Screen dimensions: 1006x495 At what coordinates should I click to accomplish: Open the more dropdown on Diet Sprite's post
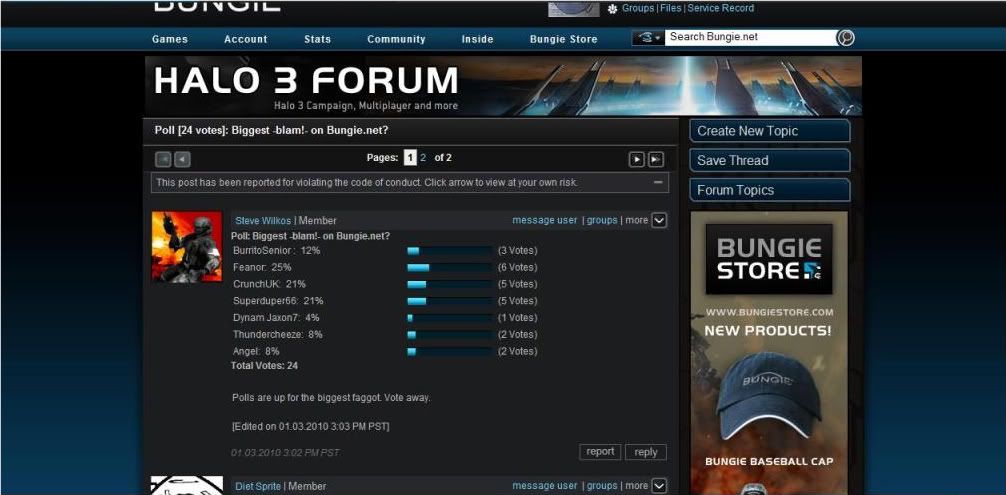pos(659,486)
